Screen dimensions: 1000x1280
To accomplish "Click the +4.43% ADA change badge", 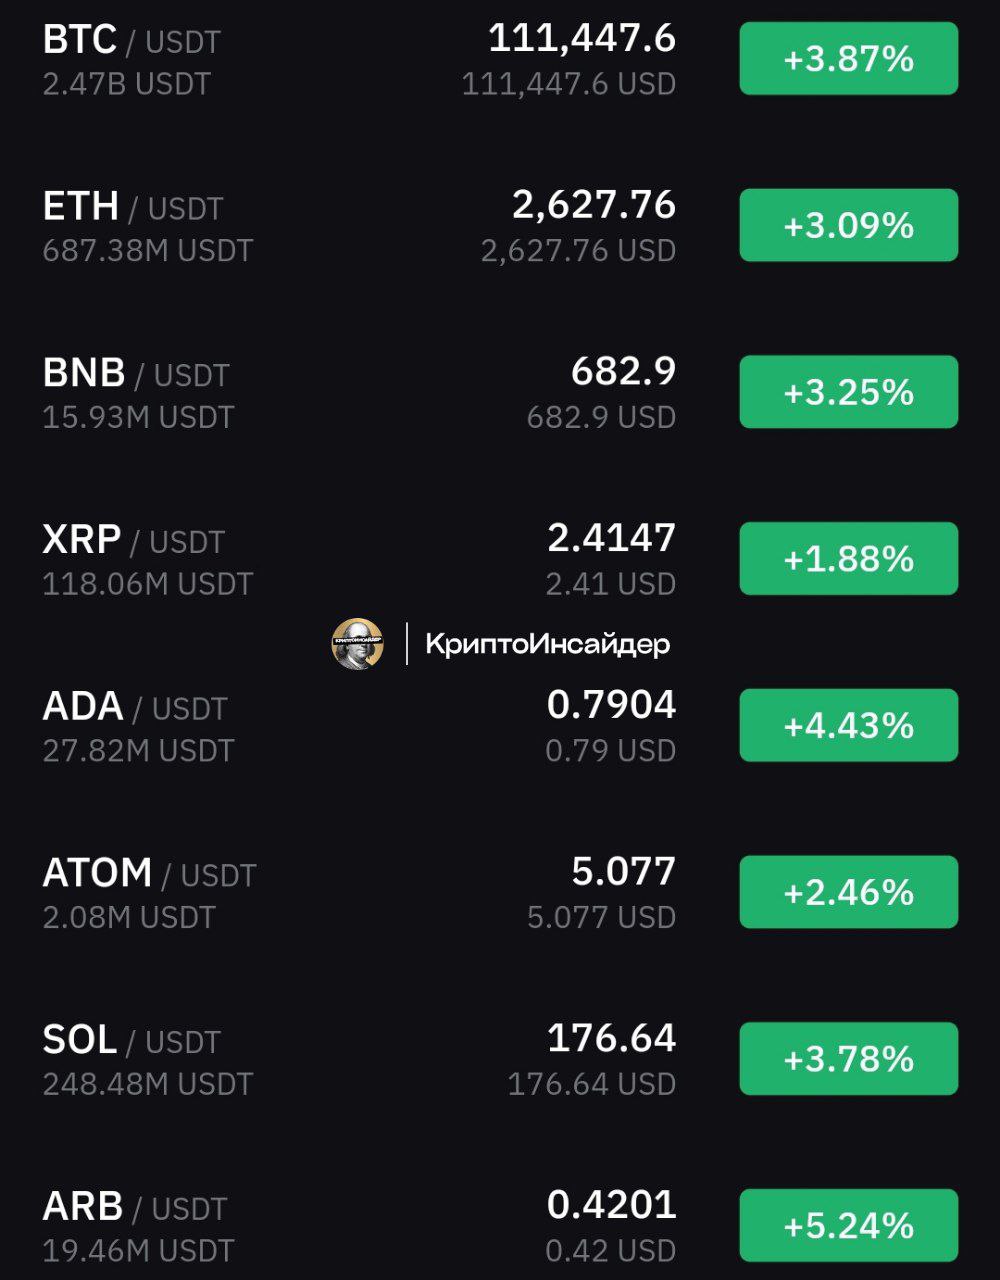I will coord(849,725).
